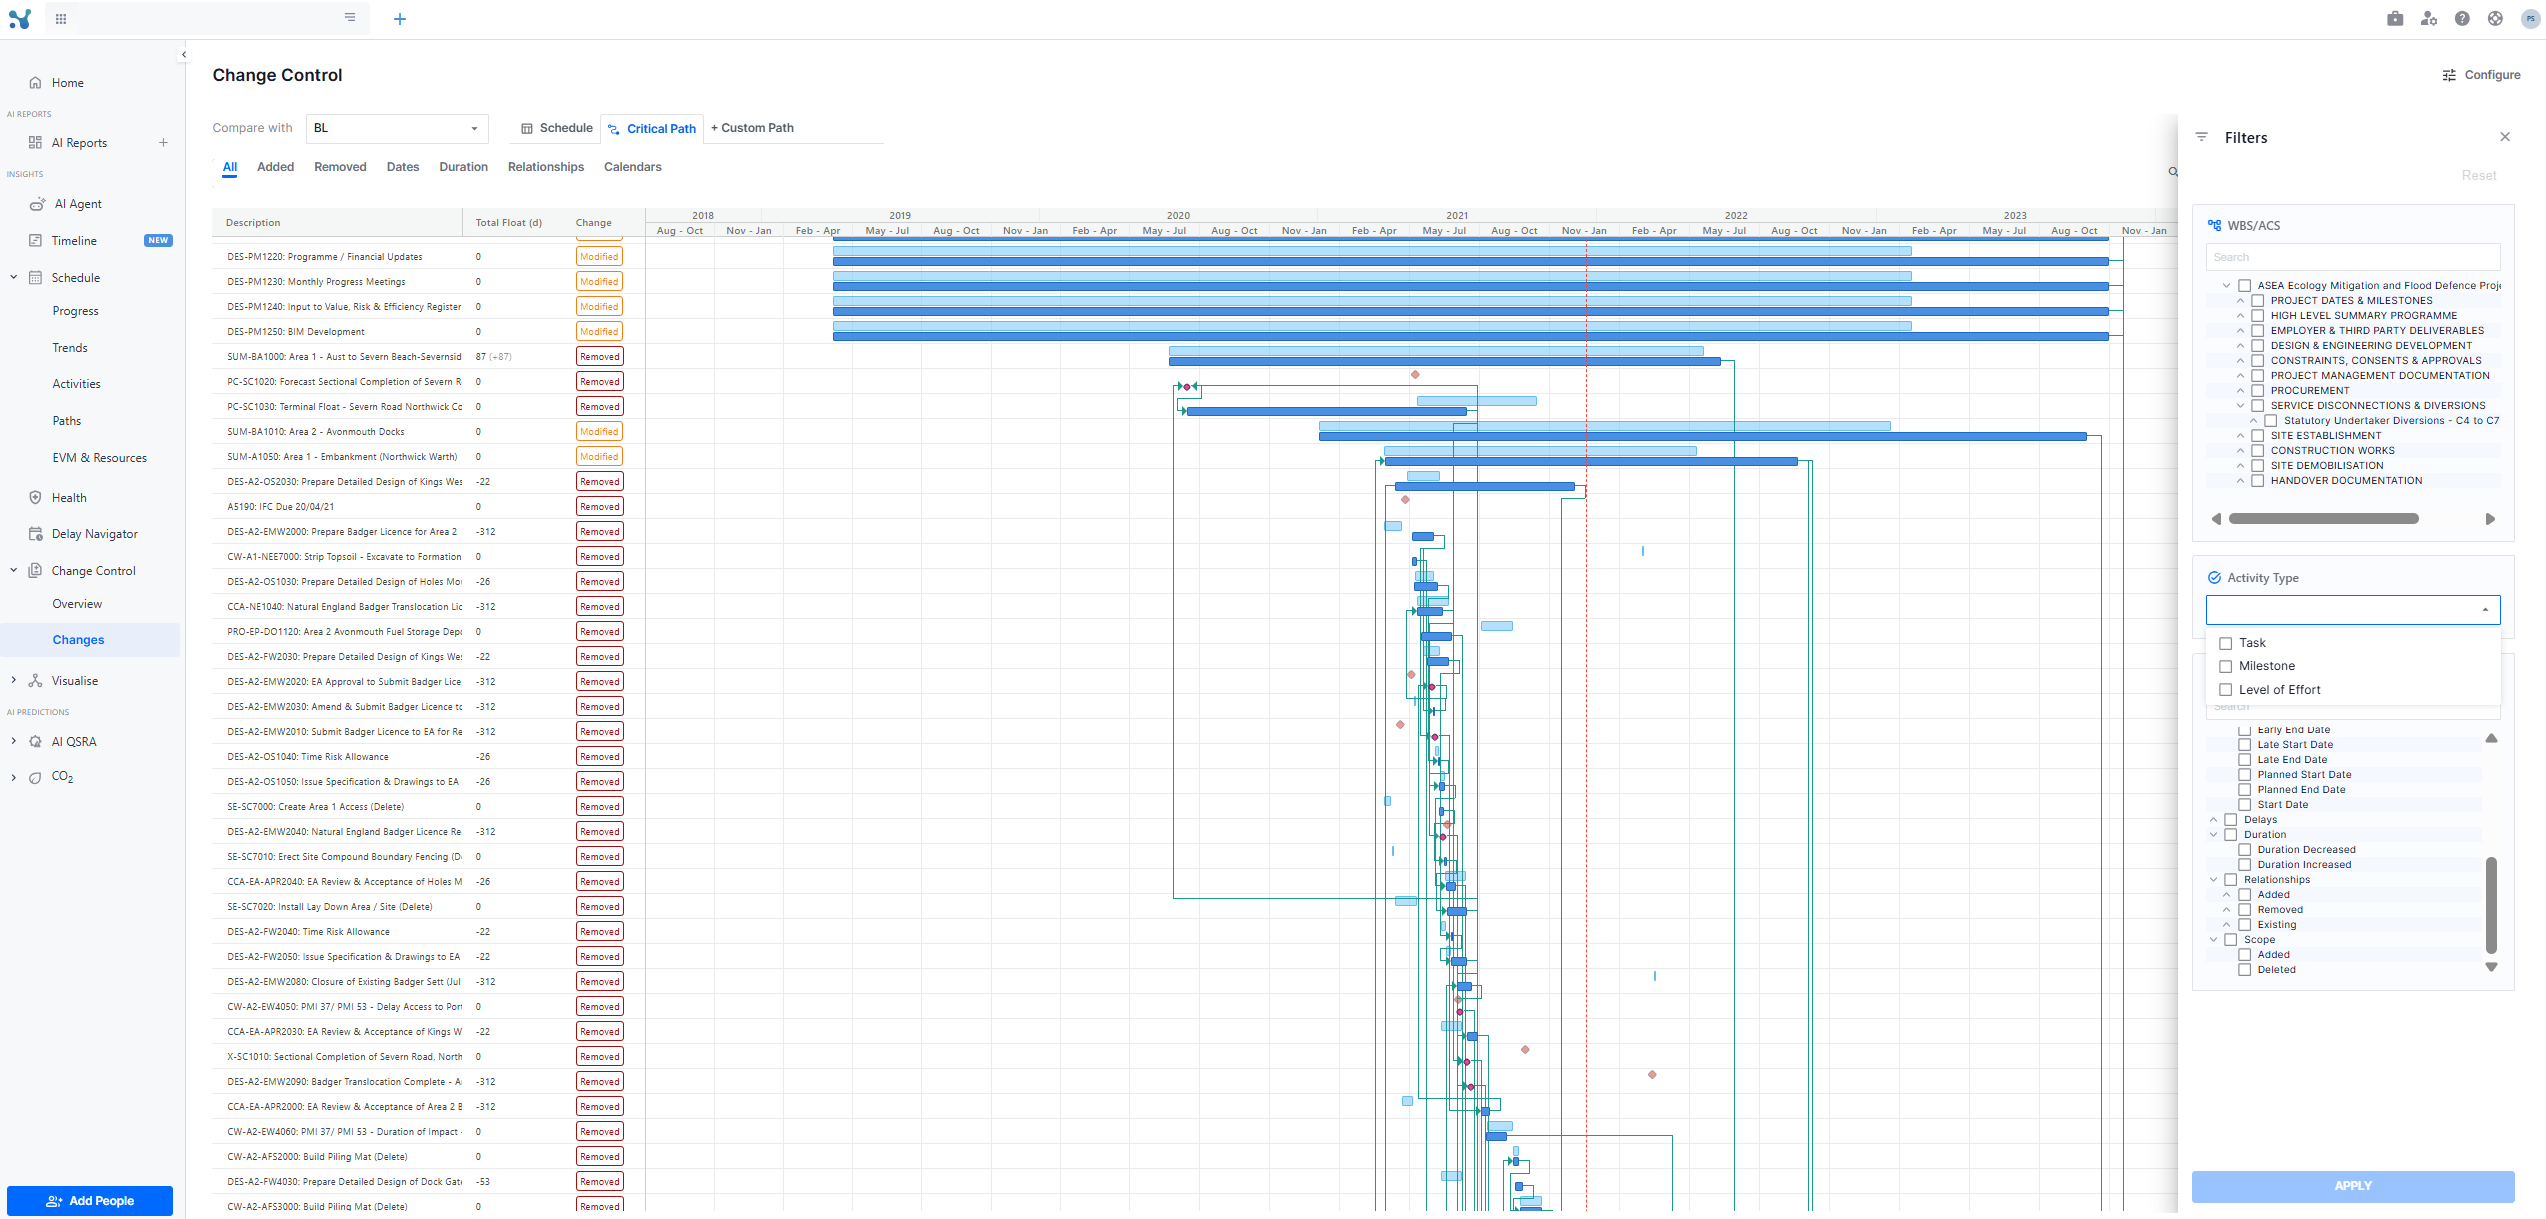This screenshot has width=2546, height=1219.
Task: Open the help question mark icon
Action: (x=2462, y=19)
